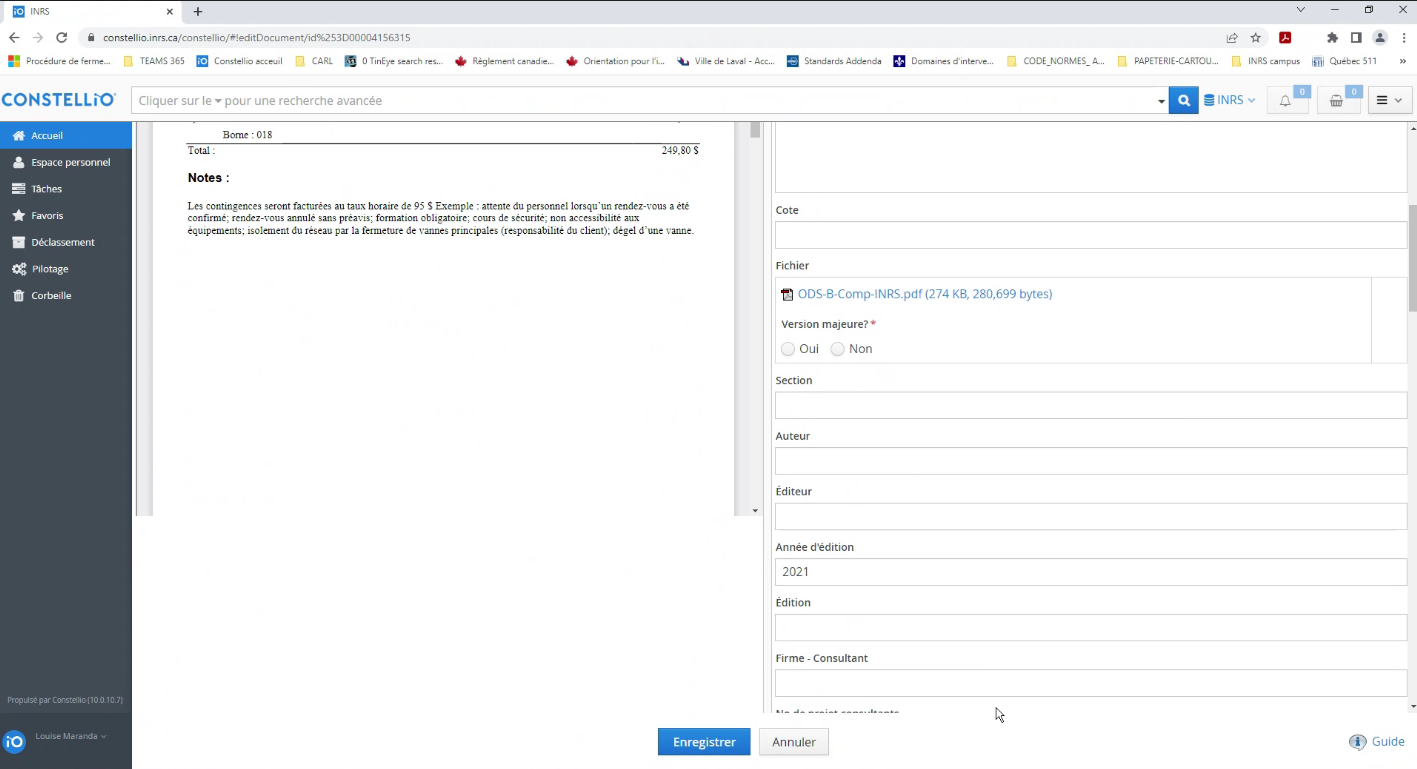Open Ville de Laval bookmark
Image resolution: width=1417 pixels, height=769 pixels.
point(726,61)
